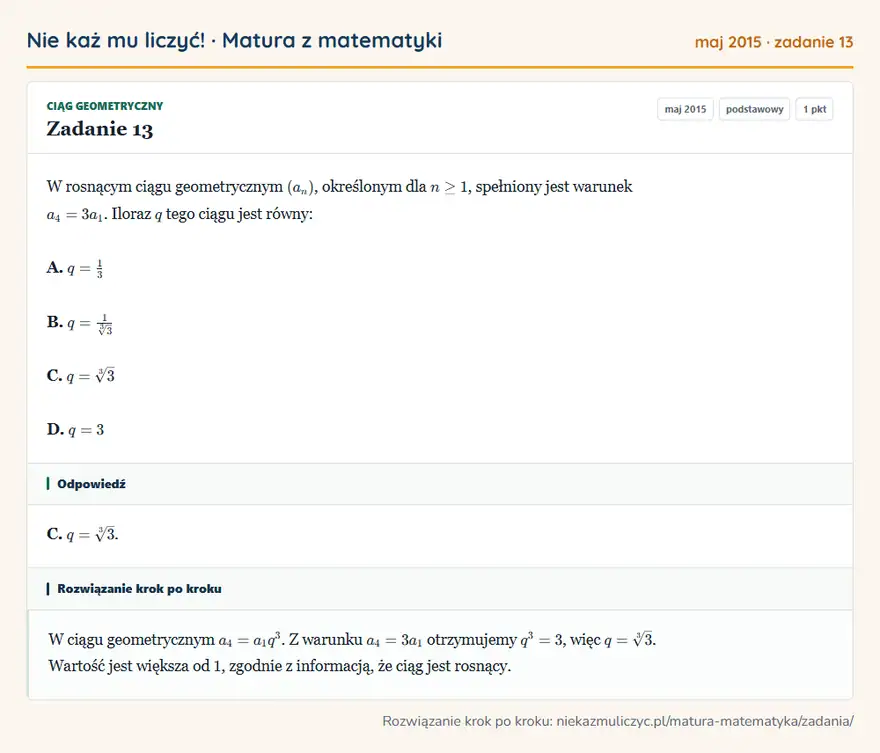Click the 'maj 2015' tag badge
This screenshot has height=753, width=880.
[x=685, y=109]
